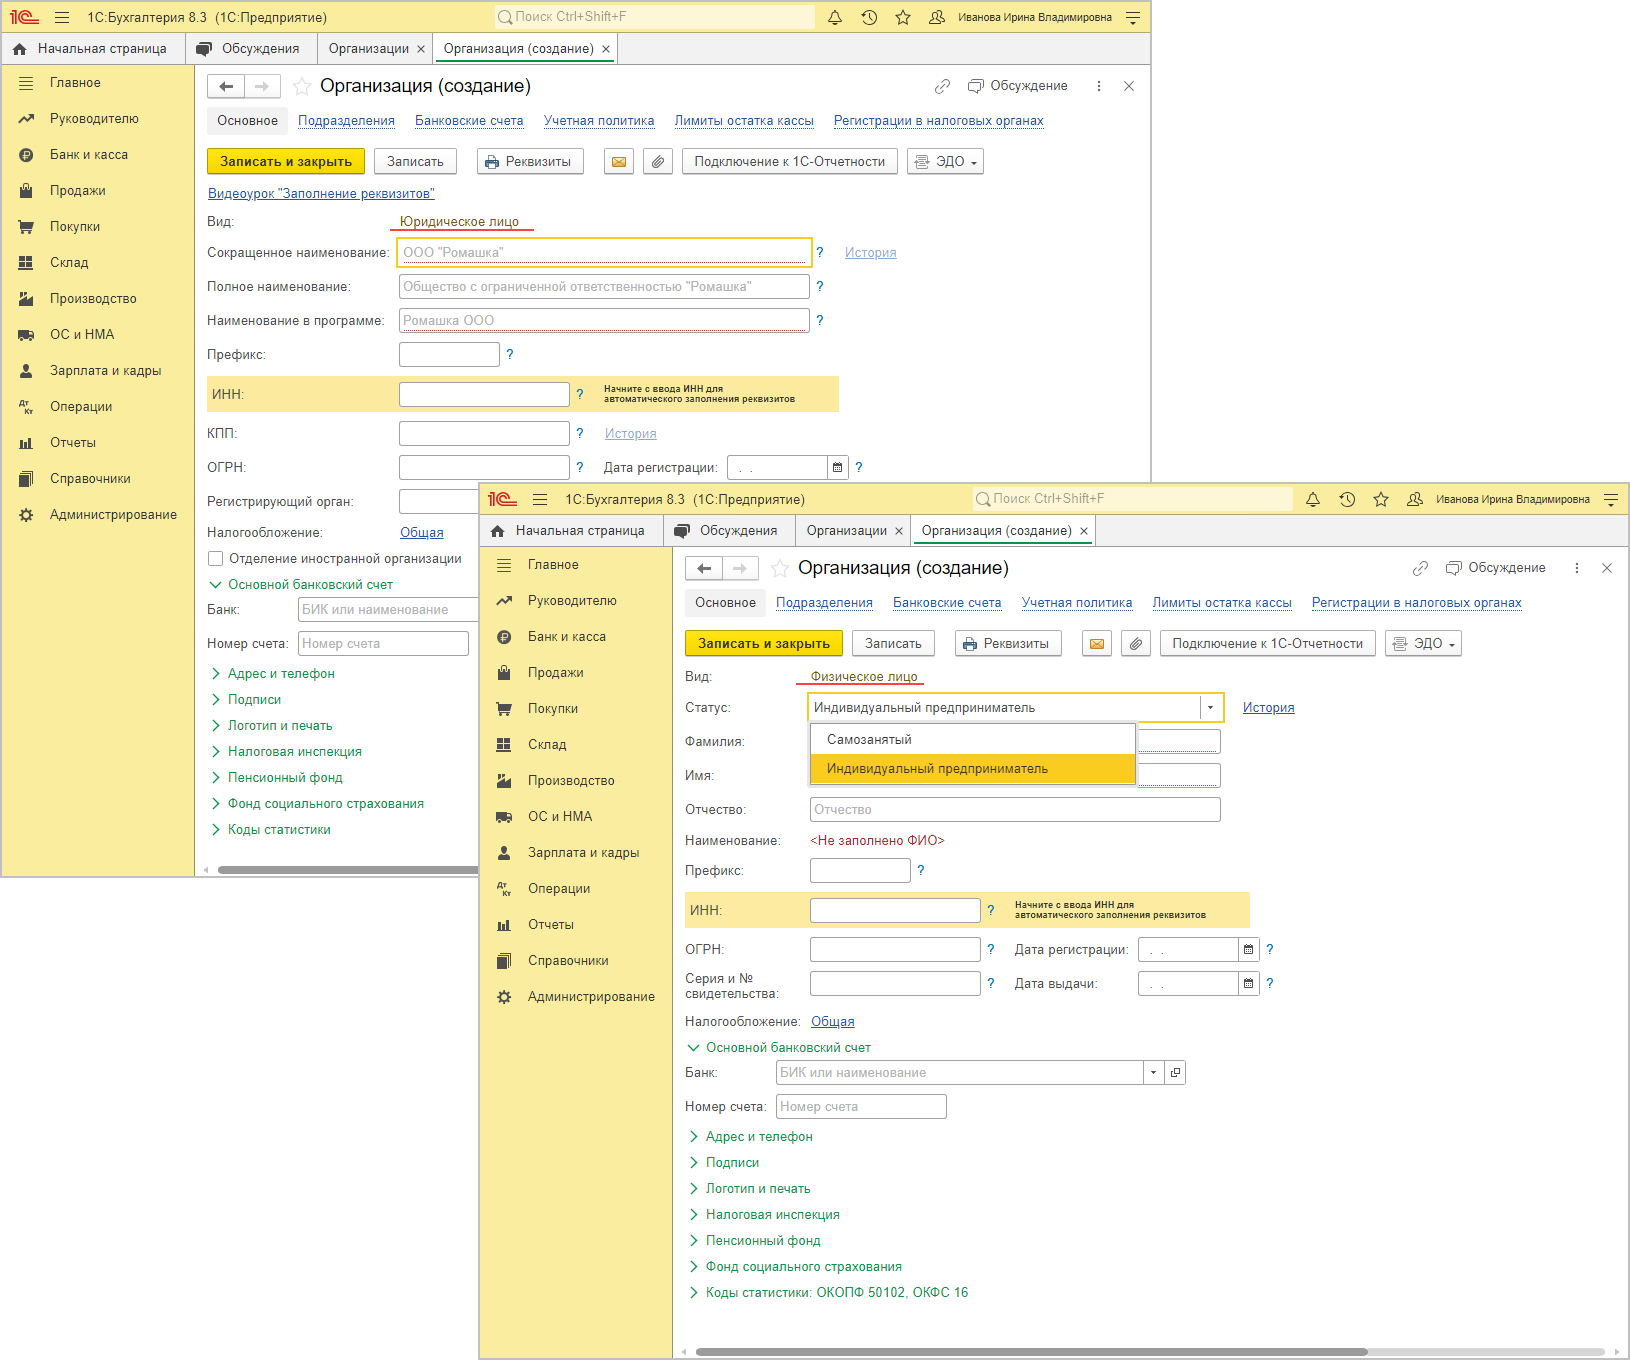Image resolution: width=1630 pixels, height=1360 pixels.
Task: Expand Адрес и телефон in front window
Action: click(x=758, y=1136)
